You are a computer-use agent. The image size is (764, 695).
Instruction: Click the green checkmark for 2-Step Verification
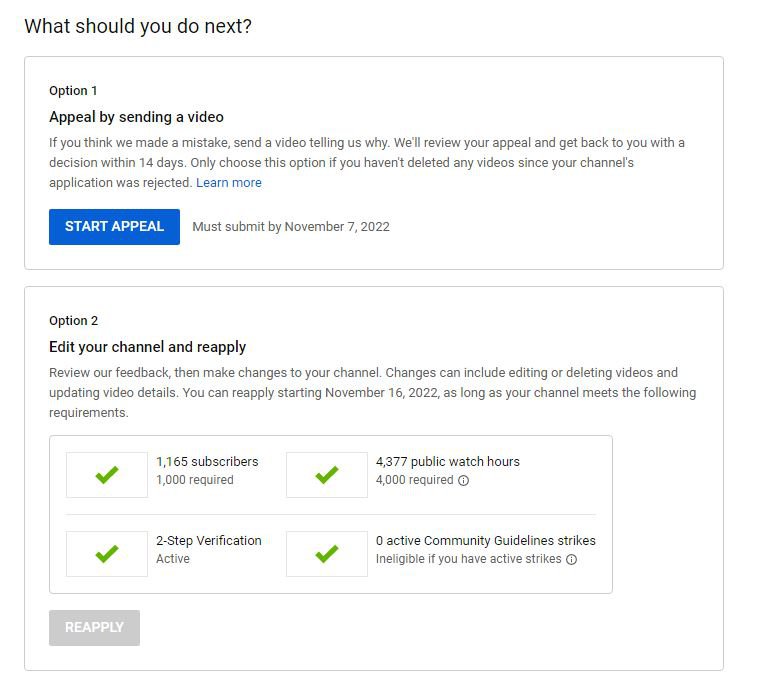pyautogui.click(x=107, y=553)
